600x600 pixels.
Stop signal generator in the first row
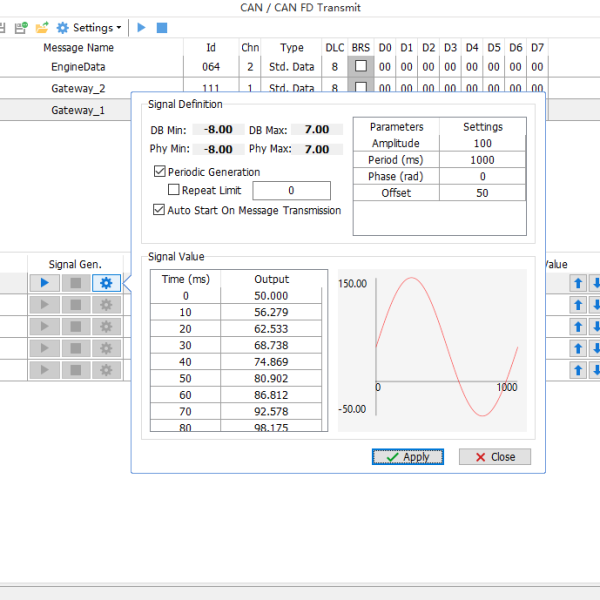75,283
